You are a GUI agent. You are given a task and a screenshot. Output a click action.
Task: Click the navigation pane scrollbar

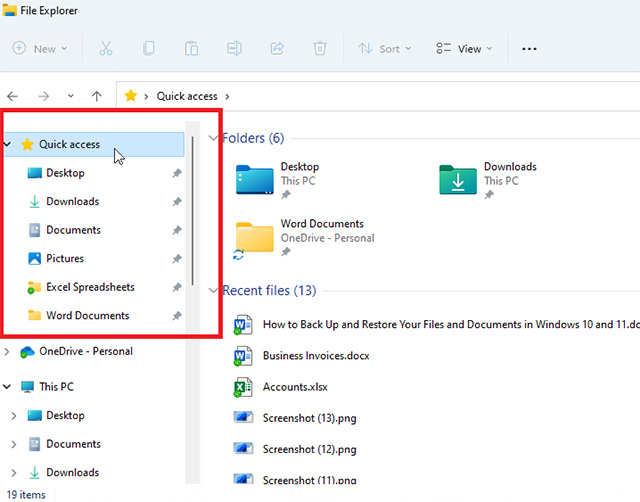pos(192,210)
